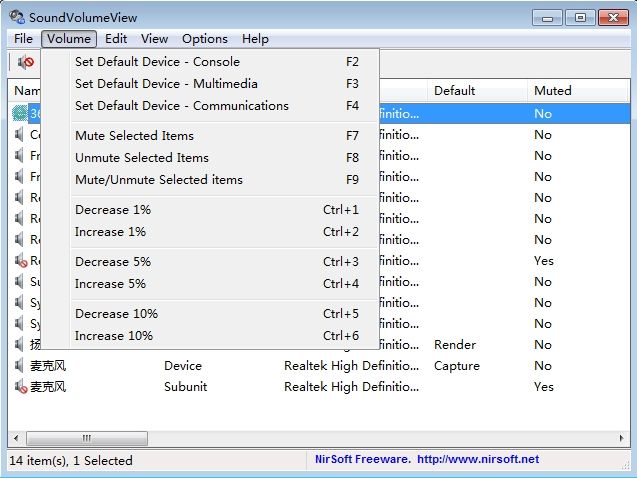Viewport: 637px width, 478px height.
Task: Click the speaker icon of 麦克风 Device row
Action: [19, 366]
